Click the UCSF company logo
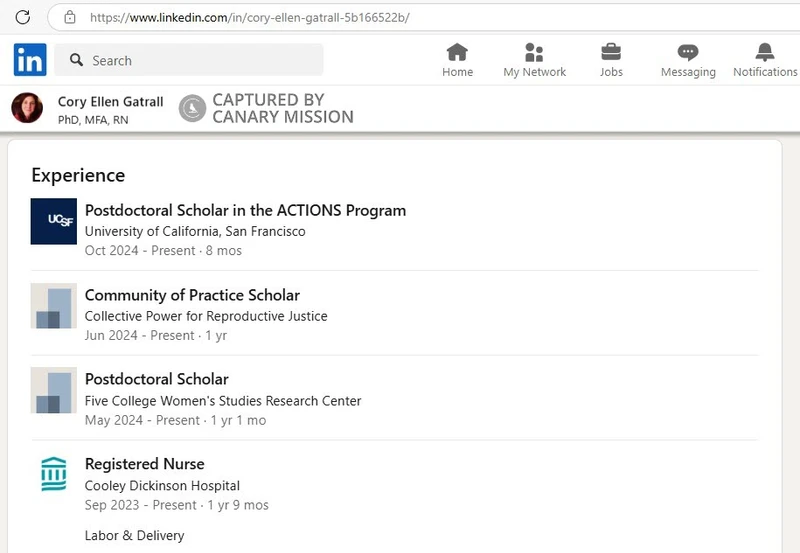The image size is (800, 553). 54,221
